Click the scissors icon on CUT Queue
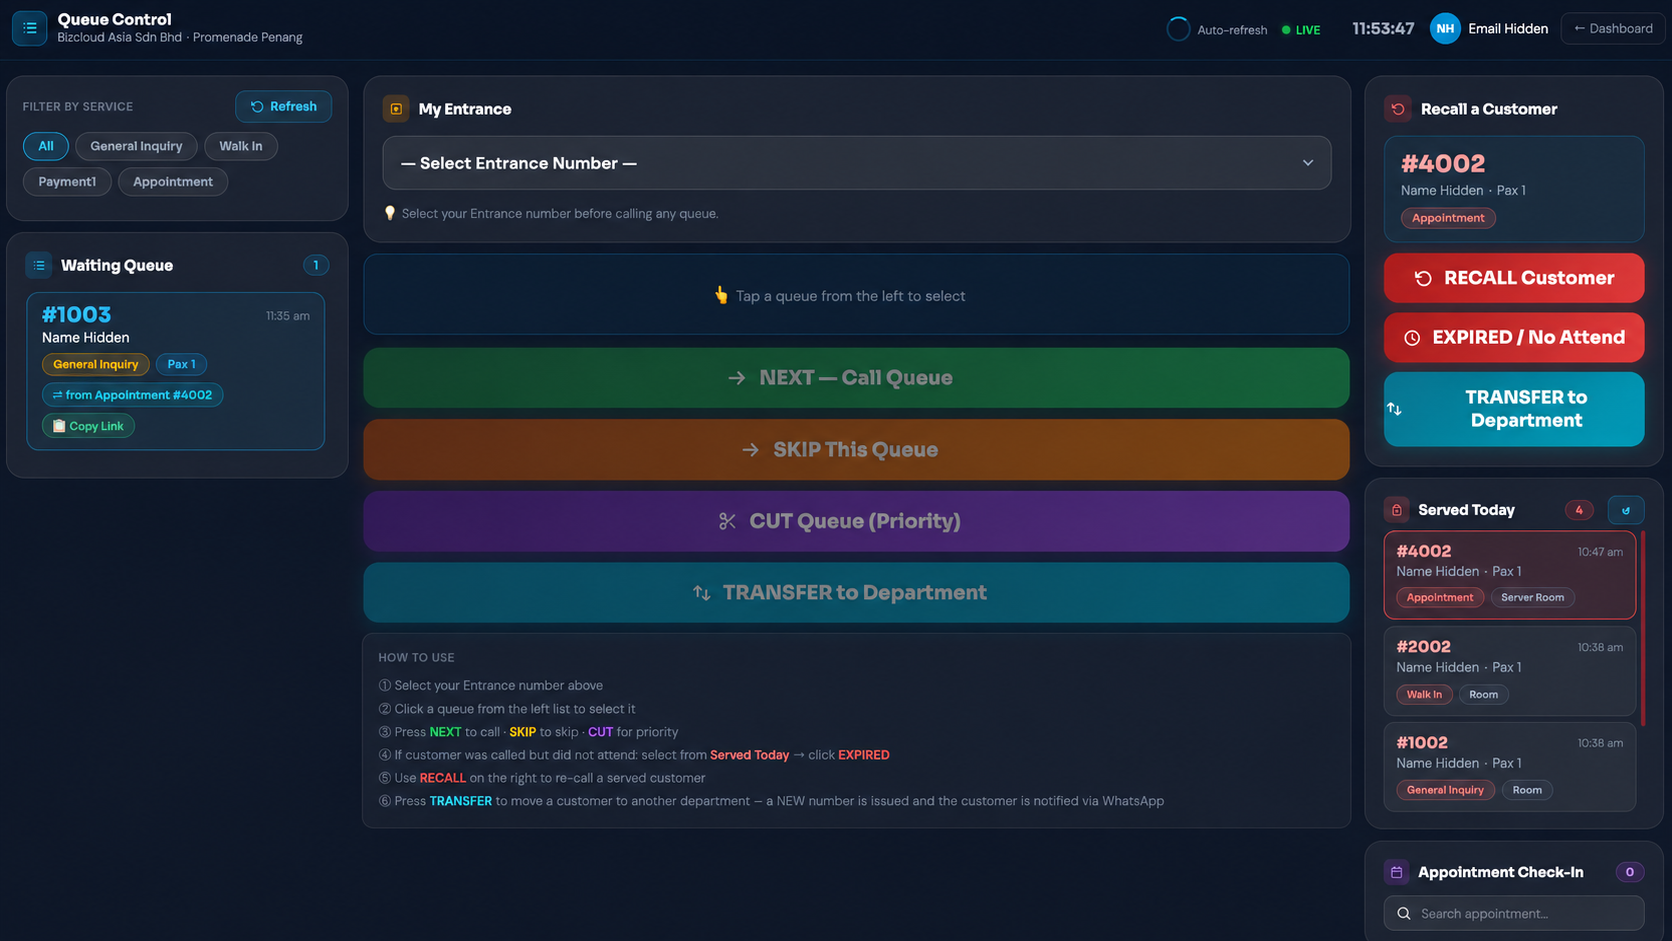Image resolution: width=1672 pixels, height=941 pixels. pyautogui.click(x=727, y=521)
